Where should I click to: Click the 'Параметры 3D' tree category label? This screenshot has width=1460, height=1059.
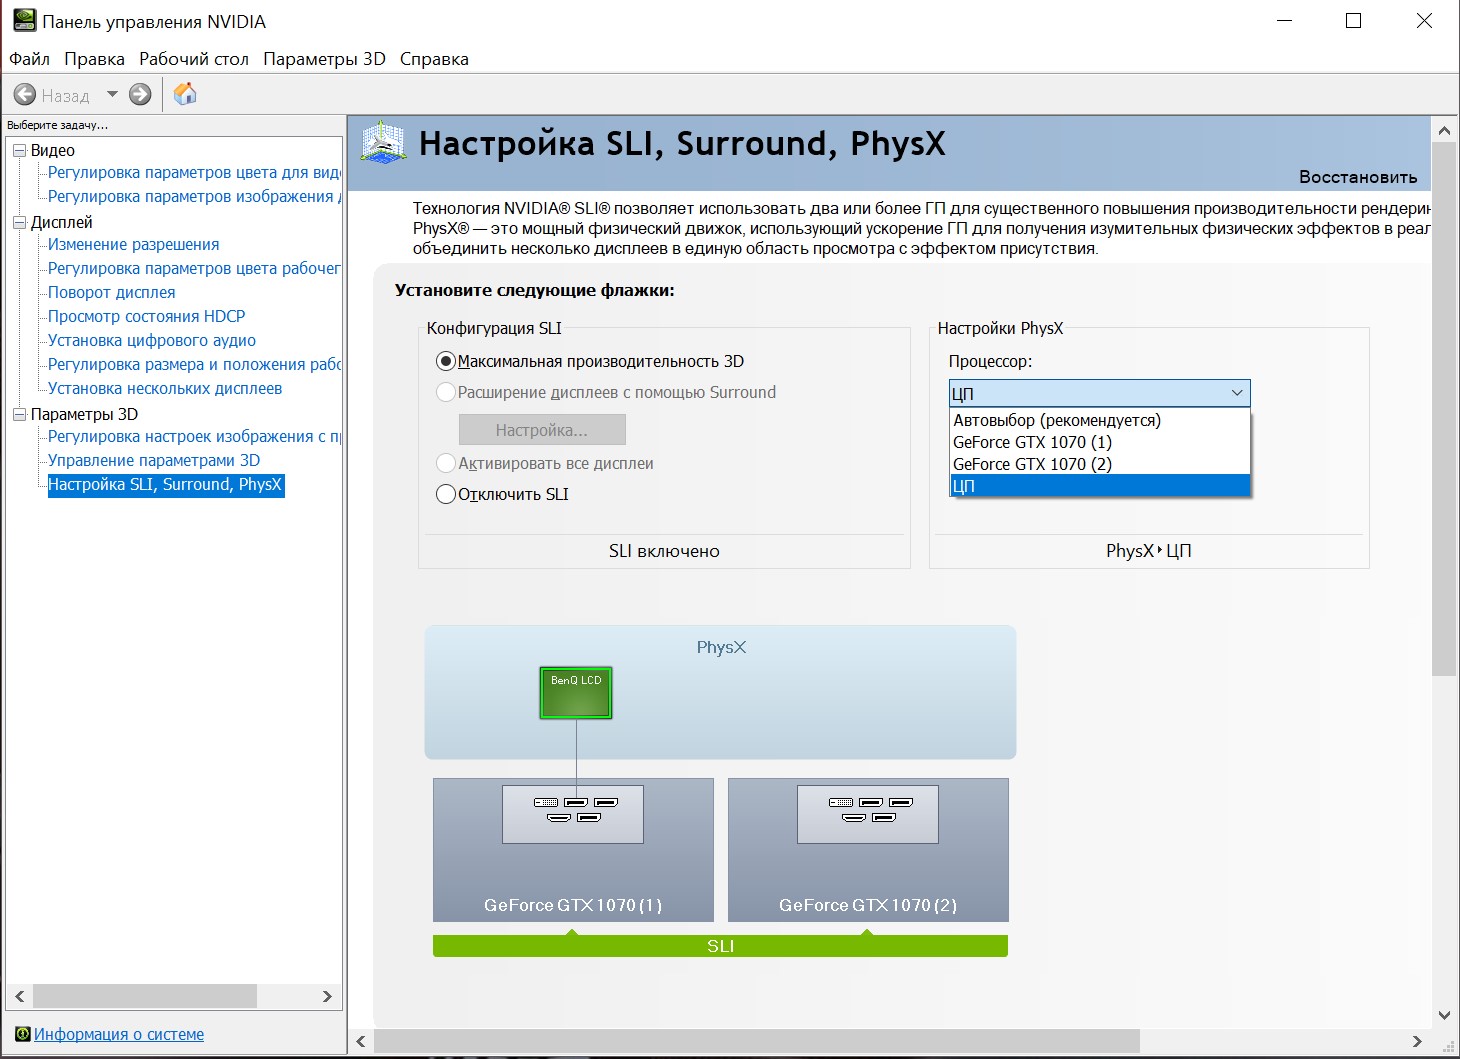[85, 414]
